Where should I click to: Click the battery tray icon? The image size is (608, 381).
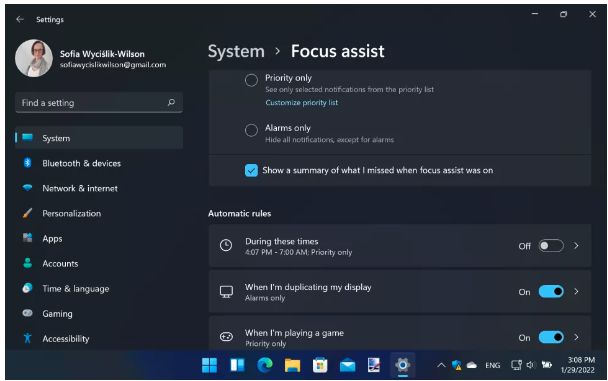click(547, 365)
